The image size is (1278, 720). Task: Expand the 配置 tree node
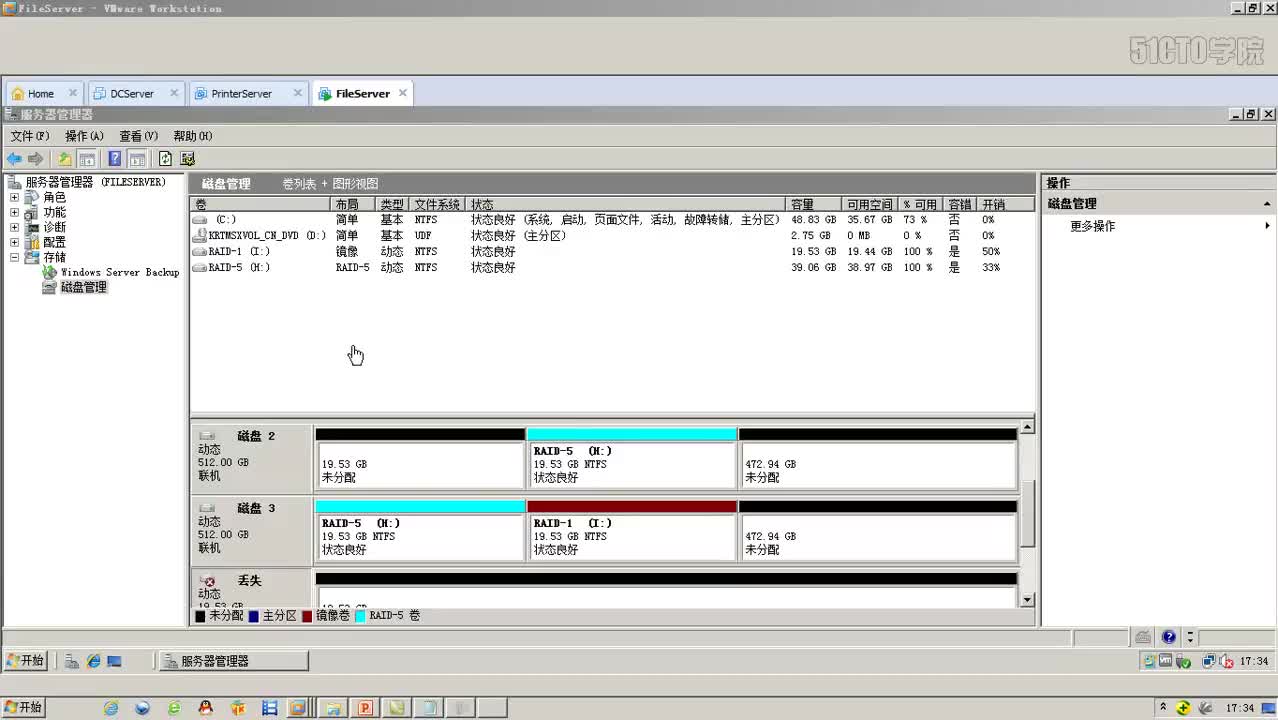coord(14,243)
